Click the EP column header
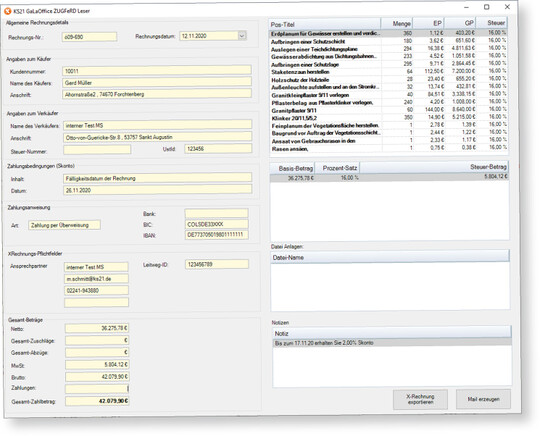540x436 pixels. click(428, 23)
